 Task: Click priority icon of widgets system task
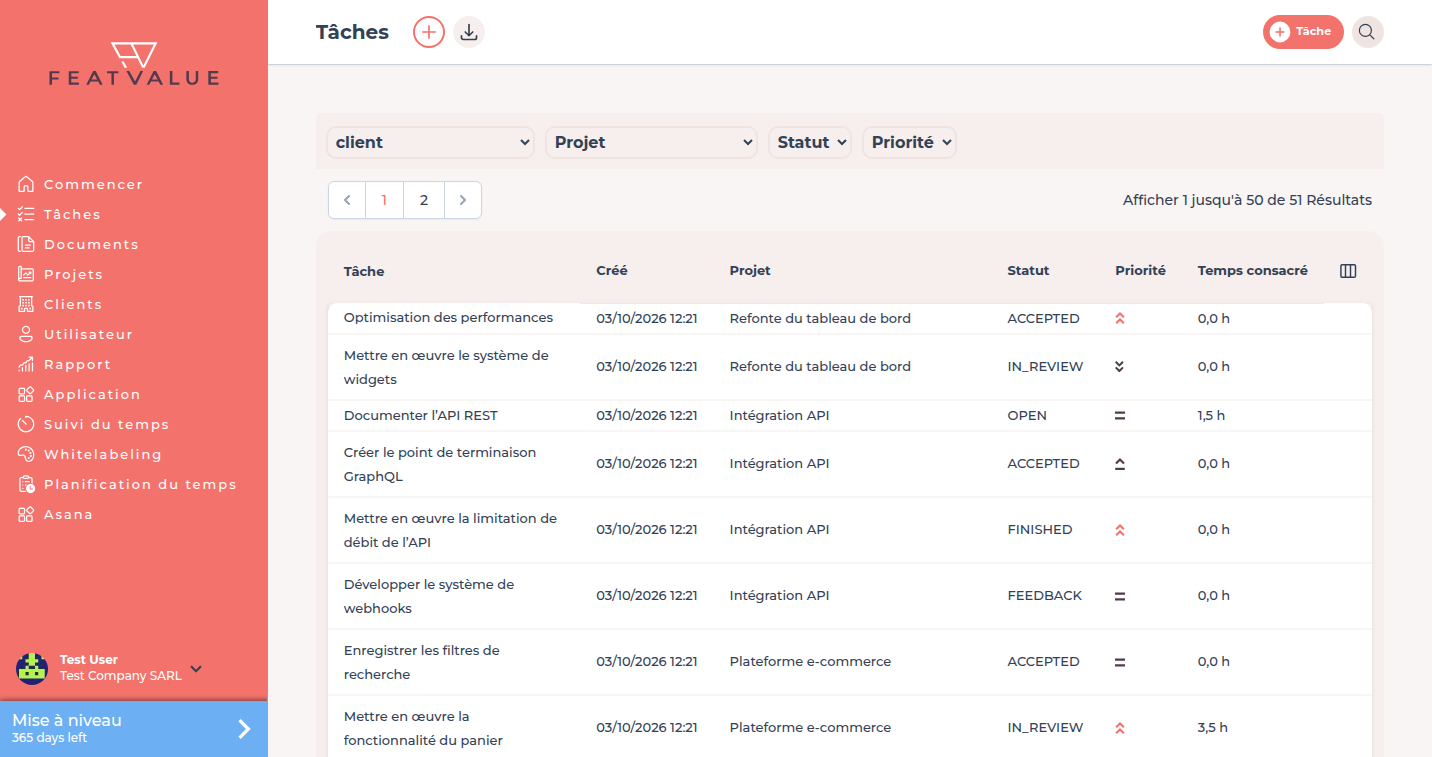coord(1120,367)
